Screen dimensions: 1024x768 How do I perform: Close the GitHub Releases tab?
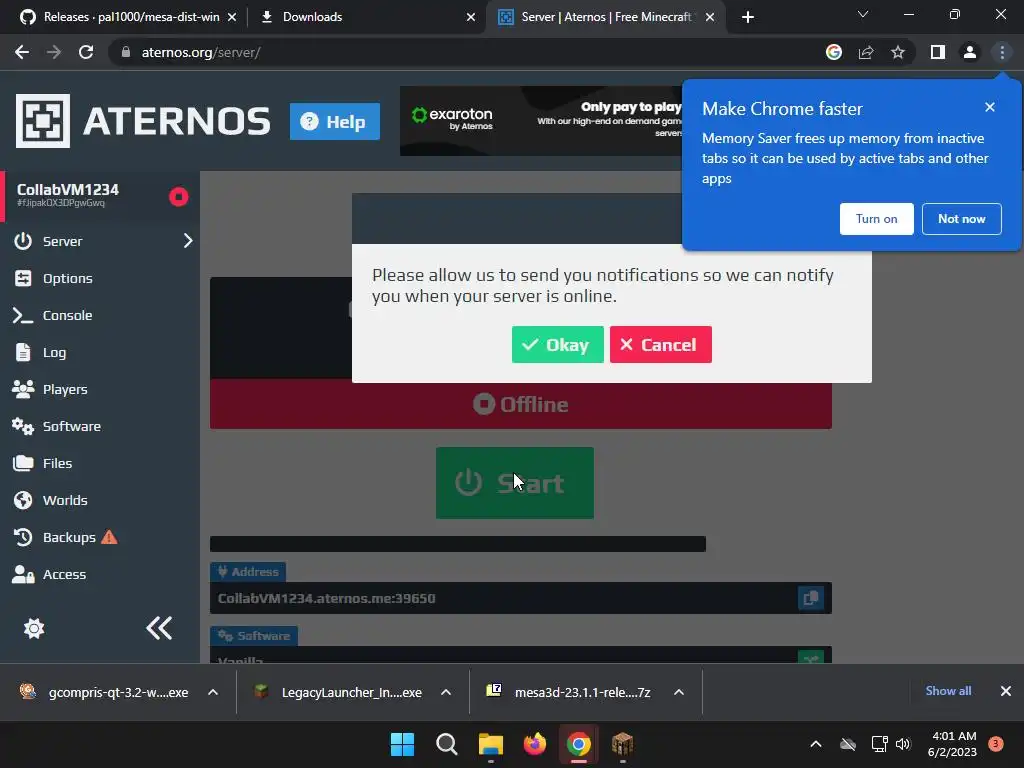[232, 17]
